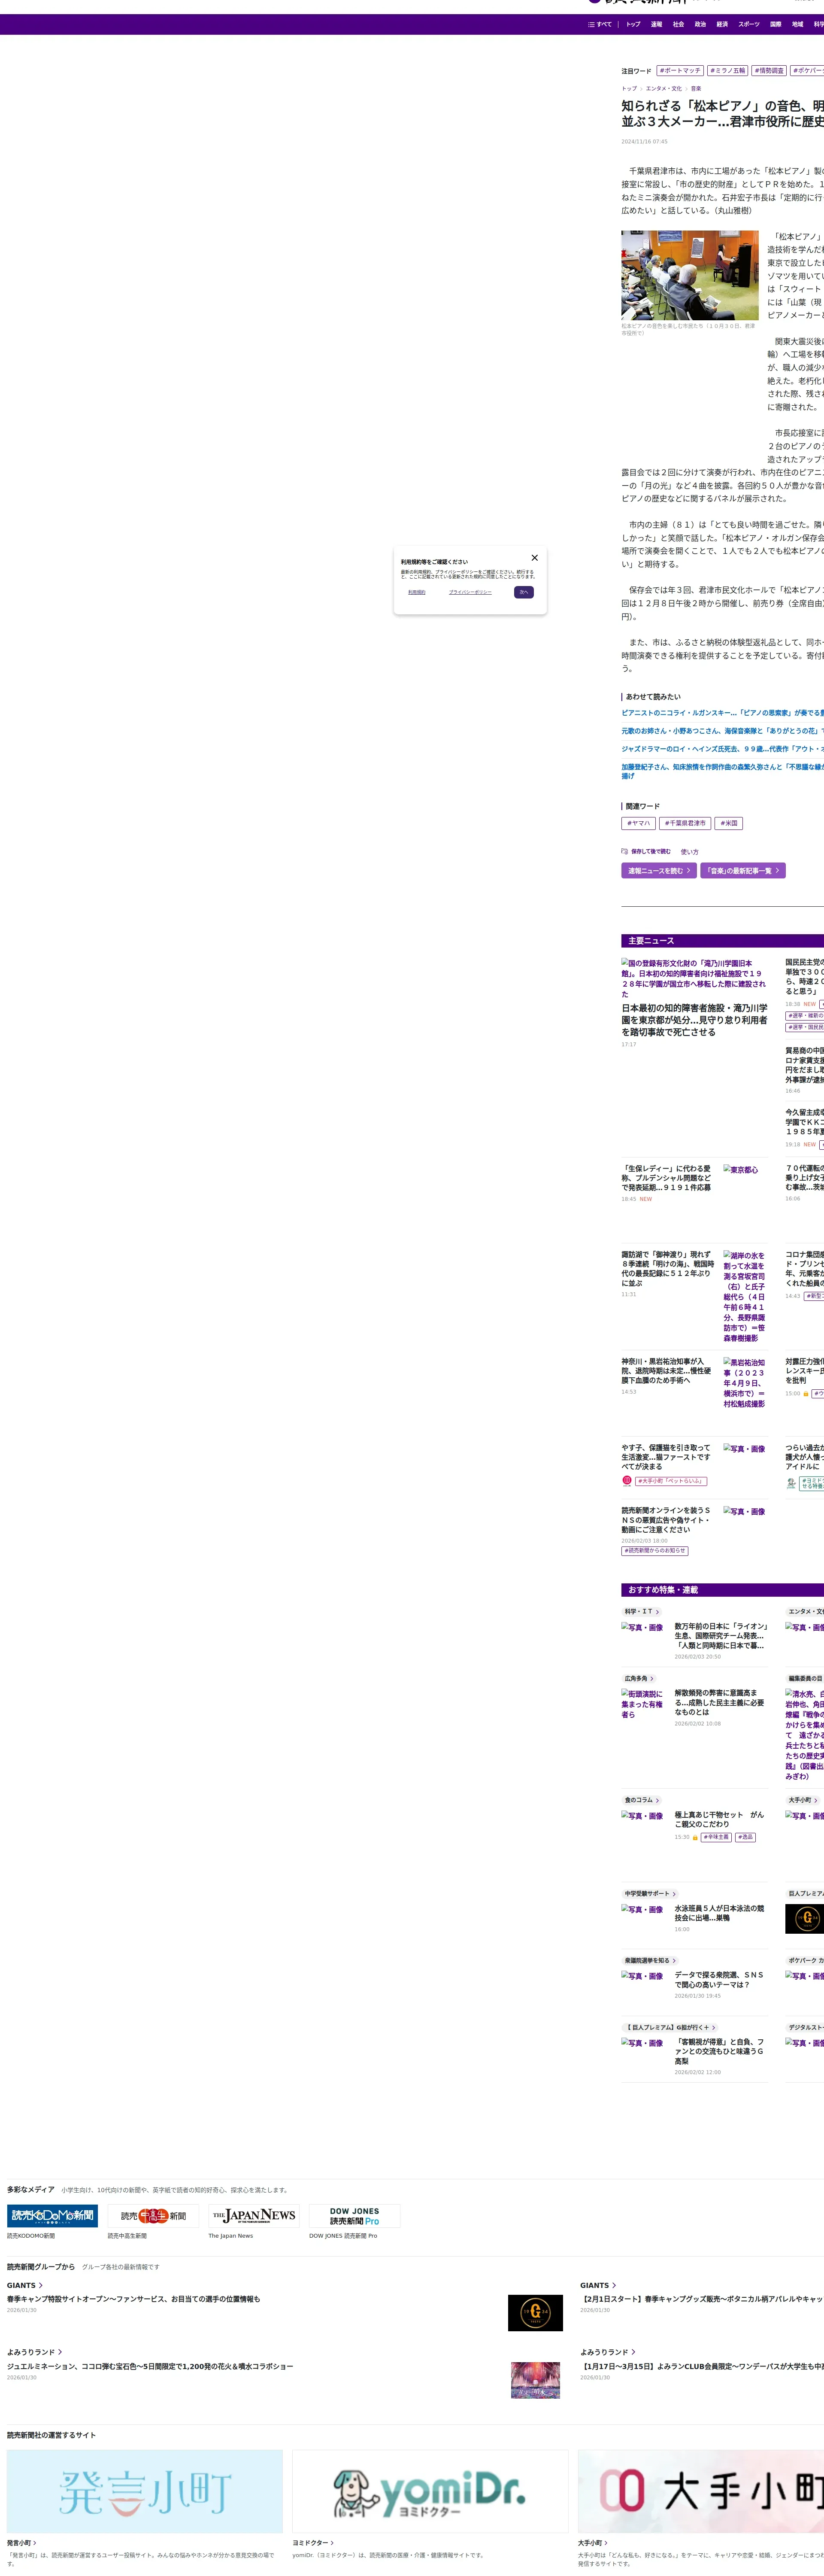Click the #ボートマッチ trending tag
The width and height of the screenshot is (824, 2576).
click(680, 71)
